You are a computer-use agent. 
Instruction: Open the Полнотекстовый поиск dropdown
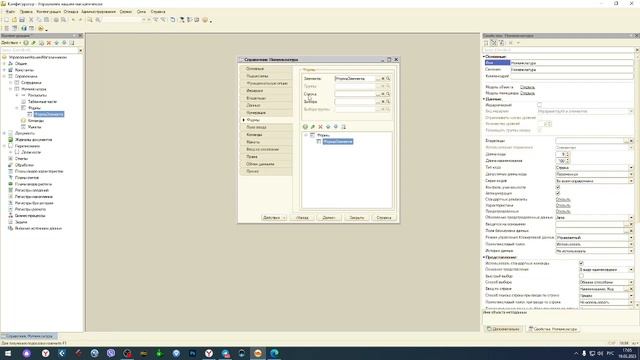pos(631,244)
